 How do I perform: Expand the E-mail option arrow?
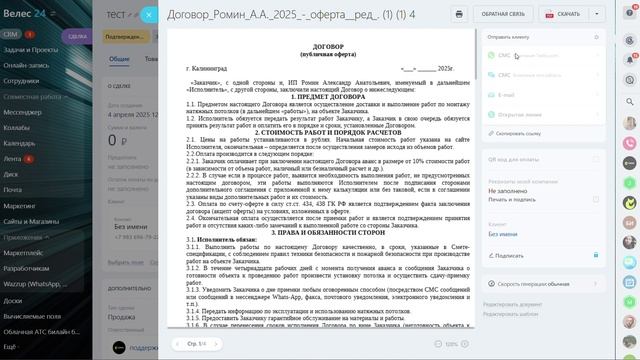coord(598,95)
